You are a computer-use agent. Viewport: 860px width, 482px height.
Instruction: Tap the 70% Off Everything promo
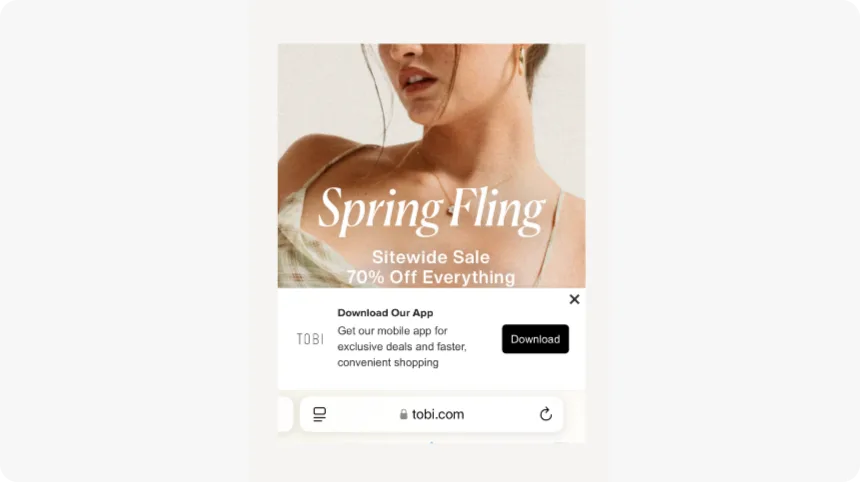pos(431,277)
